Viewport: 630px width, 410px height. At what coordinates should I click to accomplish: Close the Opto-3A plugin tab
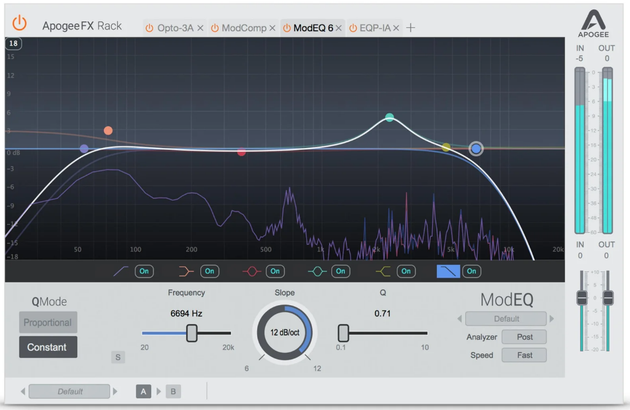click(200, 28)
